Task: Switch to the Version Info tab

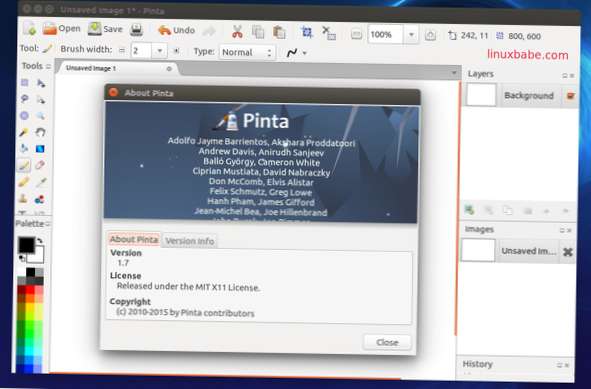Action: click(190, 241)
